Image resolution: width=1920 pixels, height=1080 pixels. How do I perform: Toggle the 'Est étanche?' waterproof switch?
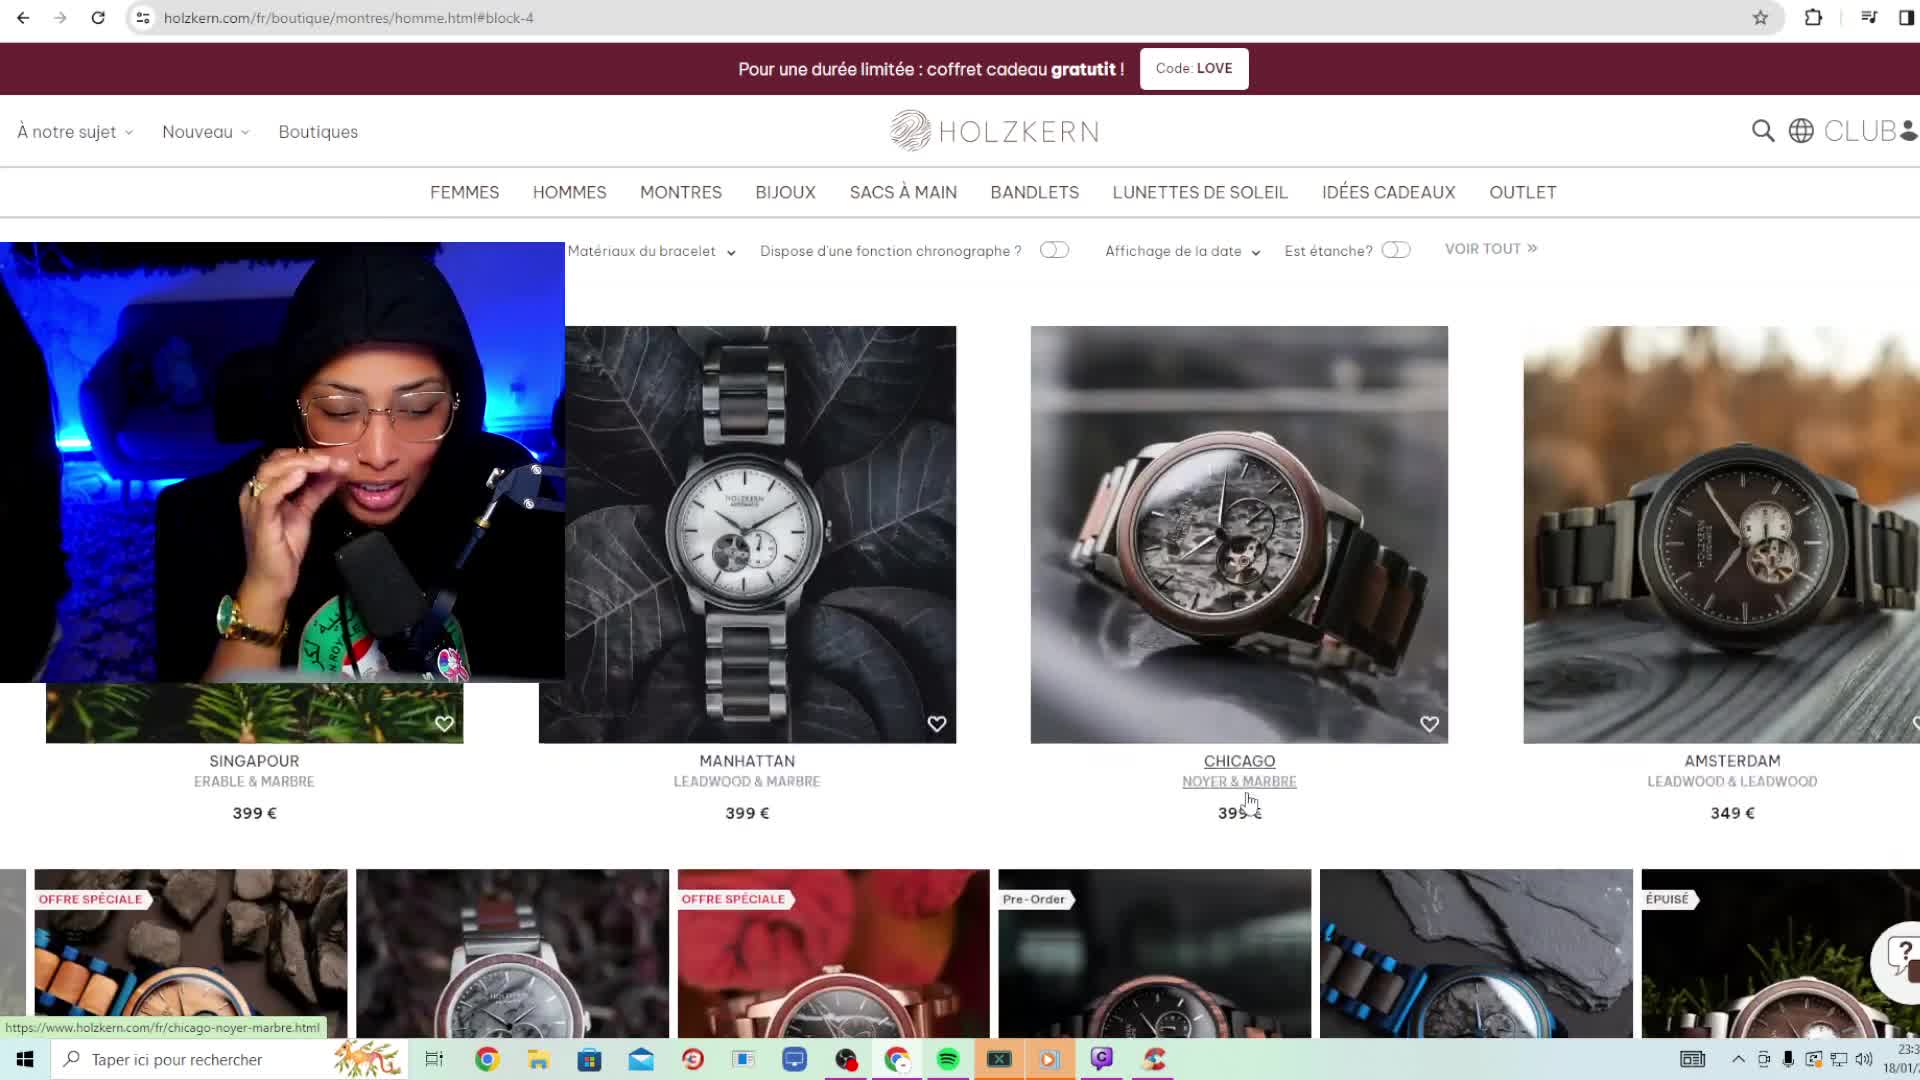tap(1396, 250)
